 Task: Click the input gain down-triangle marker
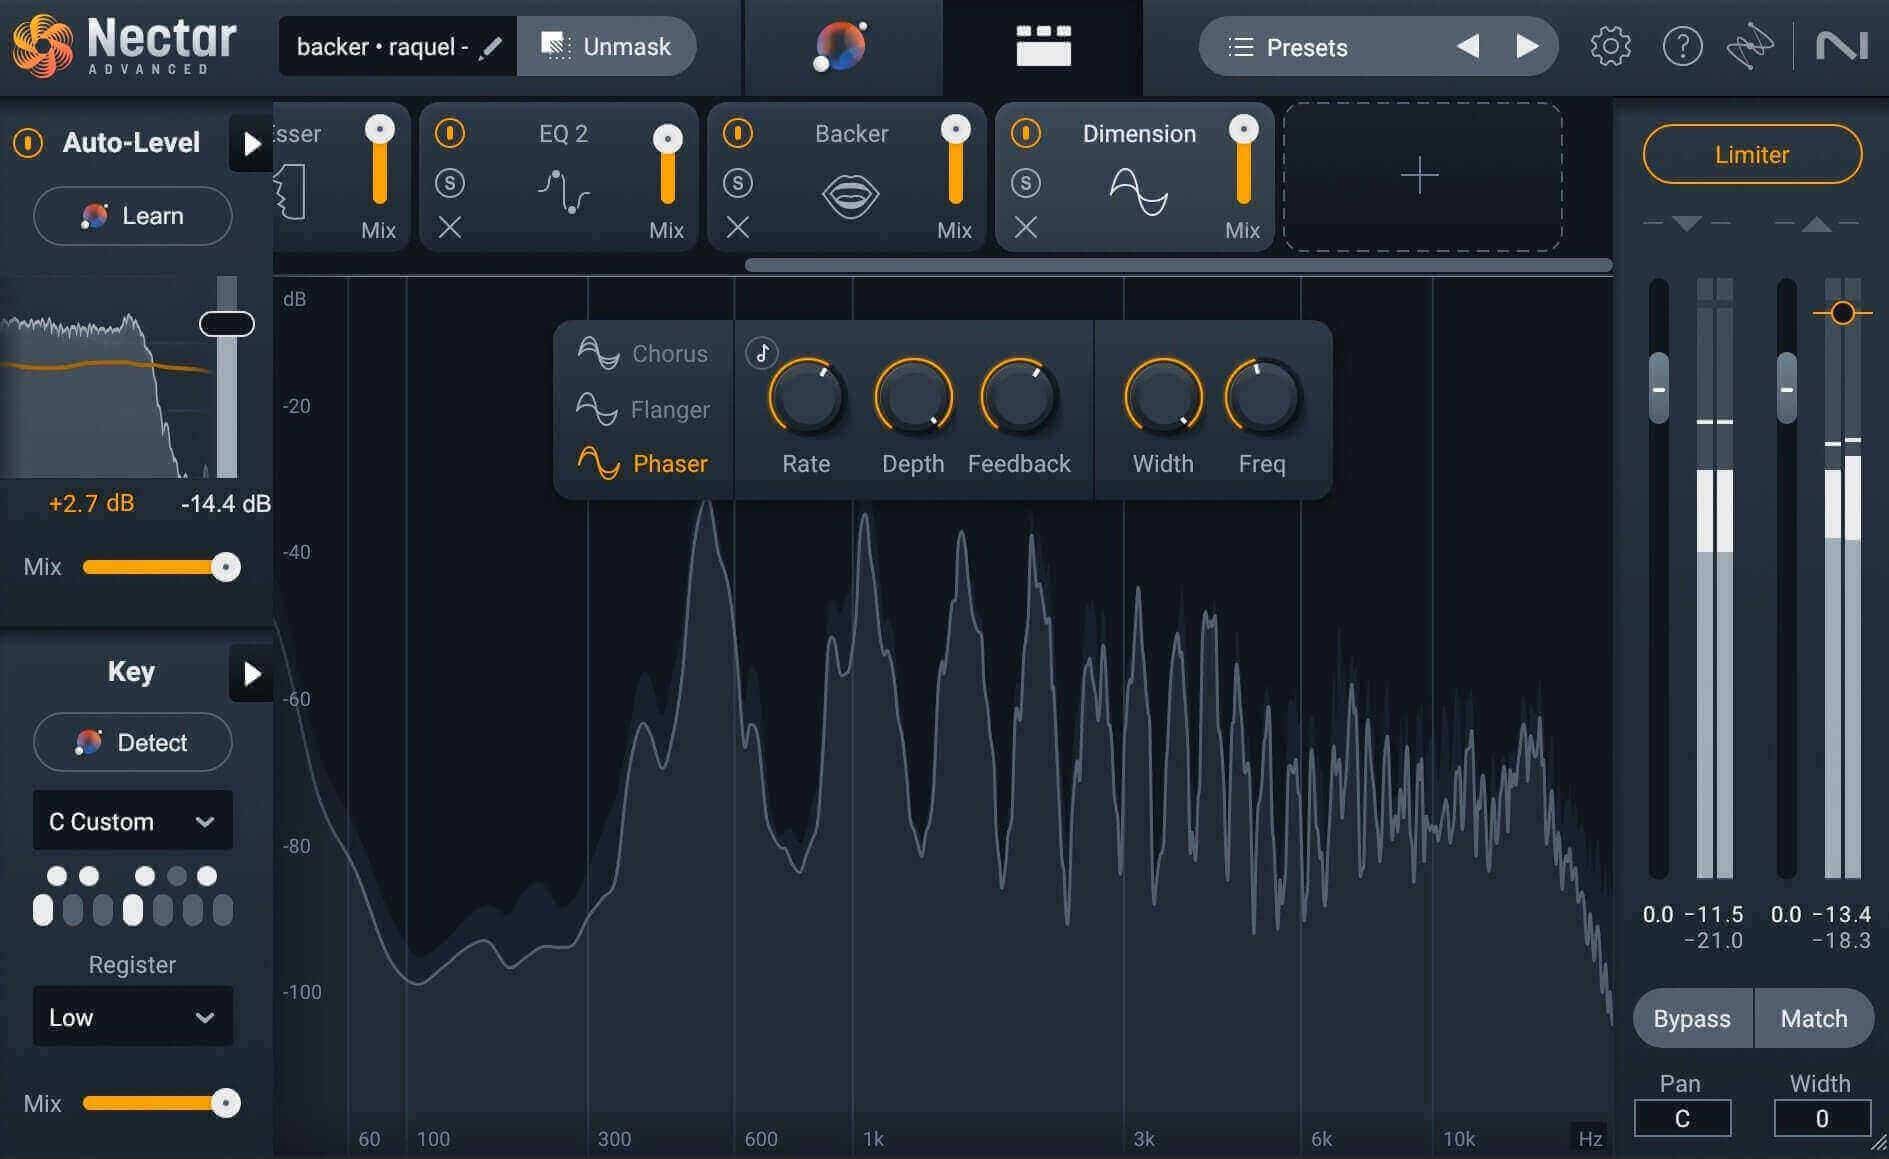click(1687, 223)
